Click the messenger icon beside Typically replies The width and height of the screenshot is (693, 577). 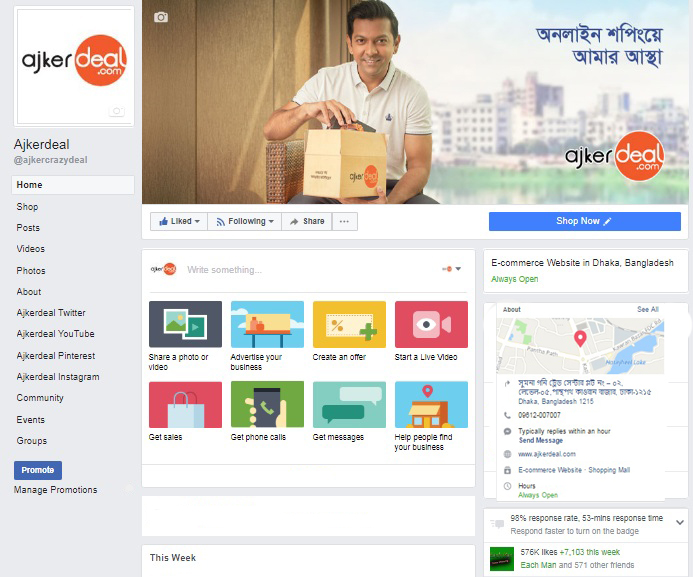507,431
